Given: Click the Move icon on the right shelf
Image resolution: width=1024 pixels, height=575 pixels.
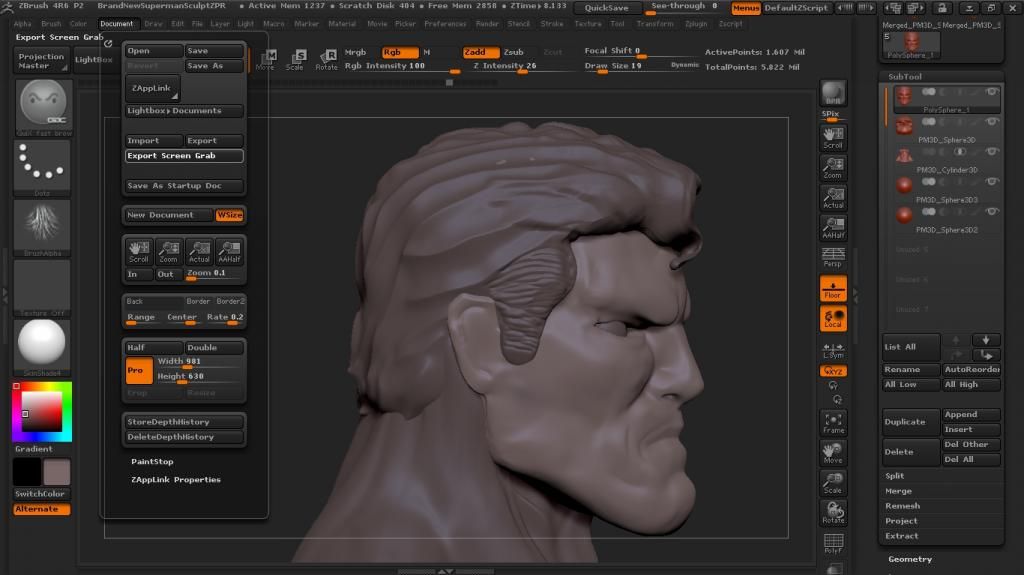Looking at the screenshot, I should (833, 452).
